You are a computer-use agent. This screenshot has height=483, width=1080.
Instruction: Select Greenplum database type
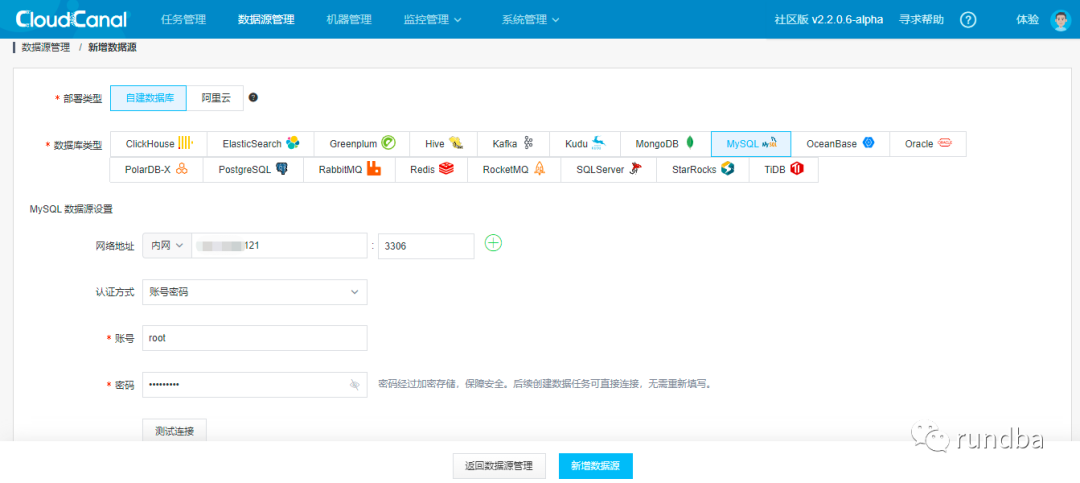(362, 144)
